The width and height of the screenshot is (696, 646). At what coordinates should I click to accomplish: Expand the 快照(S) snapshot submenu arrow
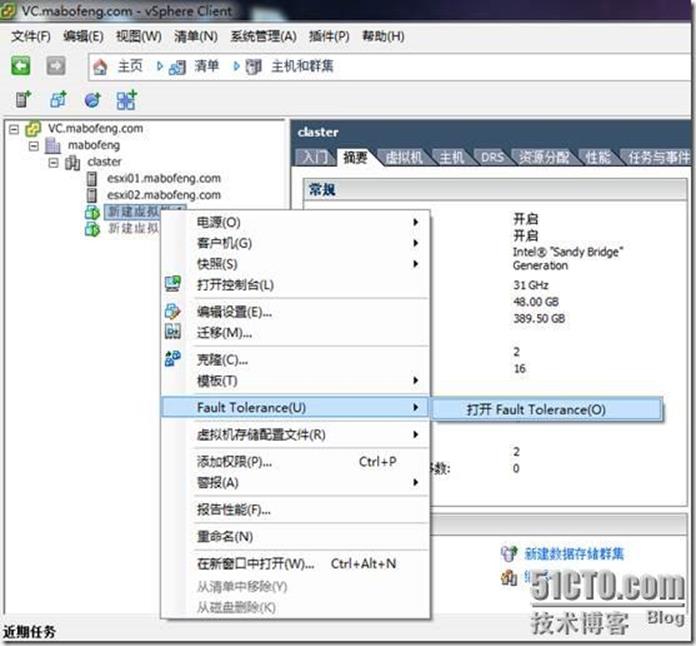(x=415, y=264)
